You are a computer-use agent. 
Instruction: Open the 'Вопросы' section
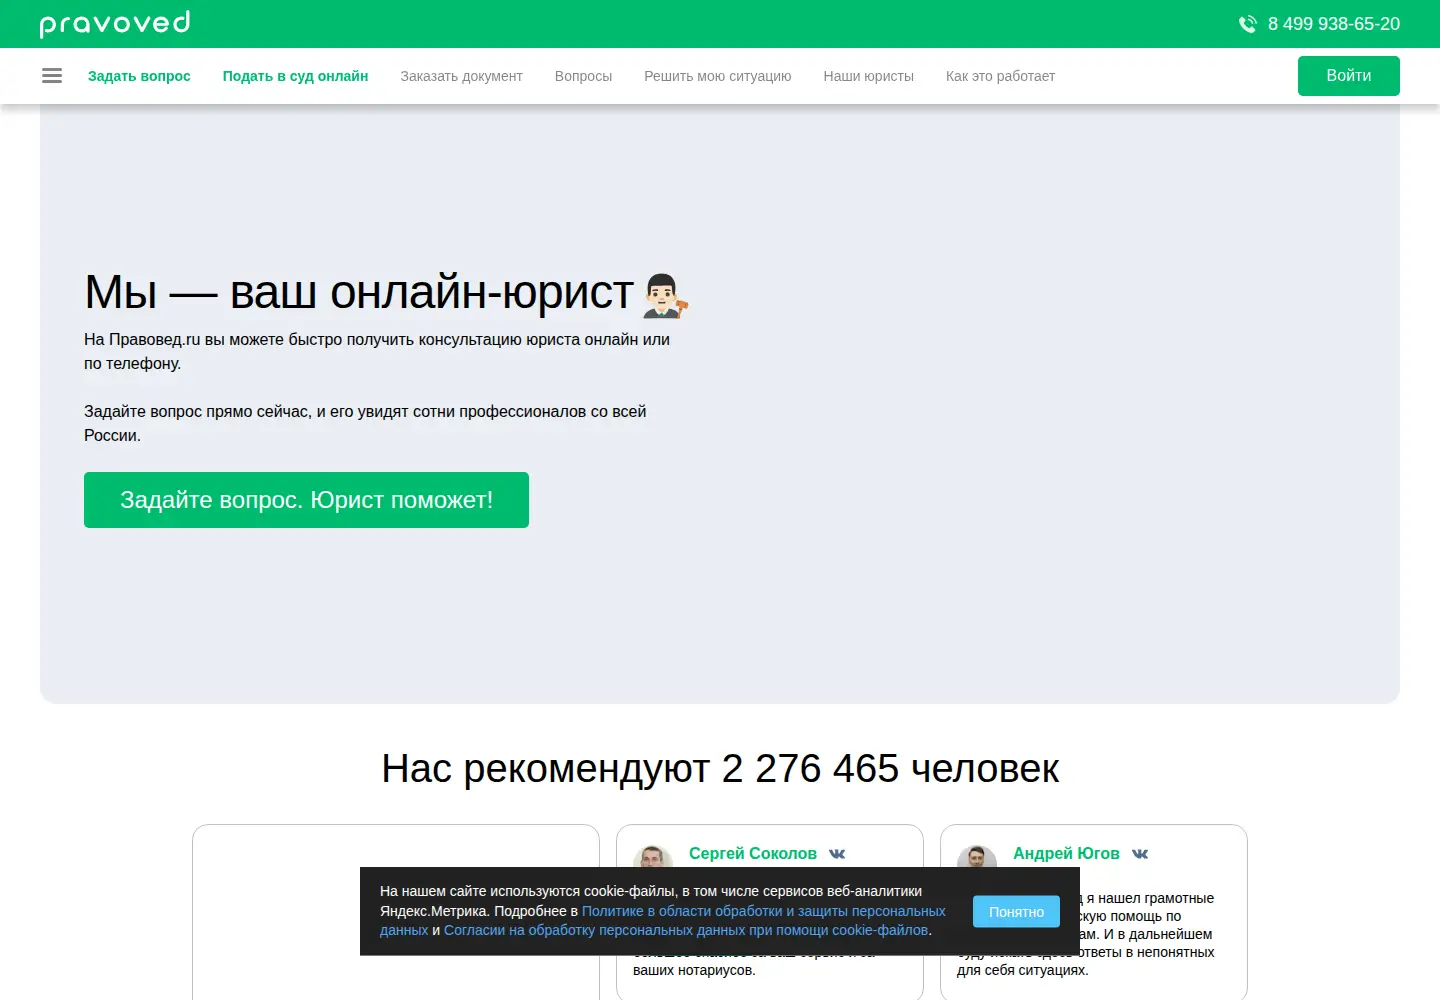coord(583,76)
